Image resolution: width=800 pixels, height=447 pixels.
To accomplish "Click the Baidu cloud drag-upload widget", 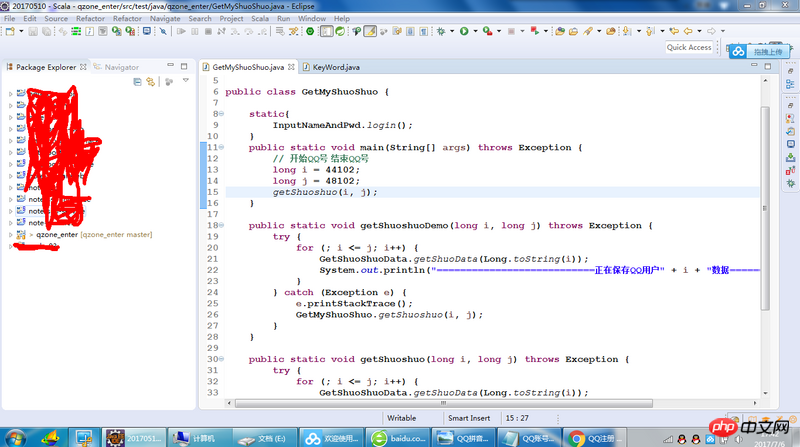I will coord(759,52).
